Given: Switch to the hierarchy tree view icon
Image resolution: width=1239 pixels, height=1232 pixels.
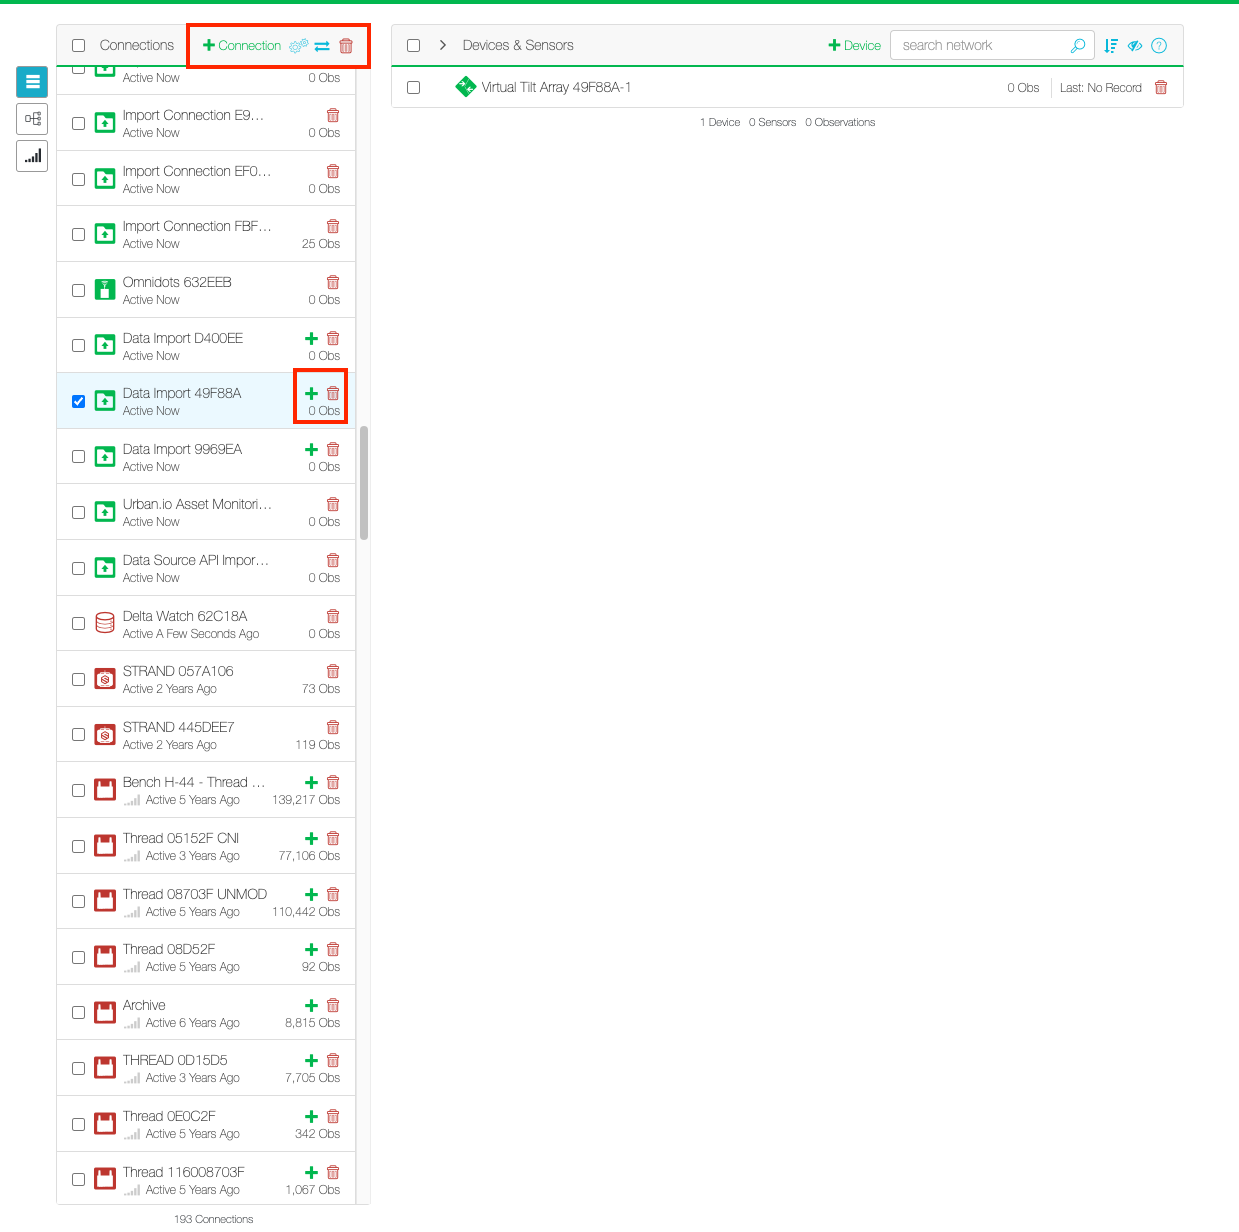Looking at the screenshot, I should tap(32, 119).
